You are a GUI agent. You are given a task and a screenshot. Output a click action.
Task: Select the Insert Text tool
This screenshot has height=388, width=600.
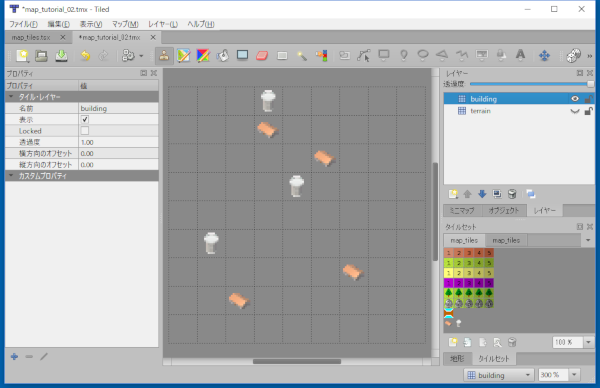520,56
